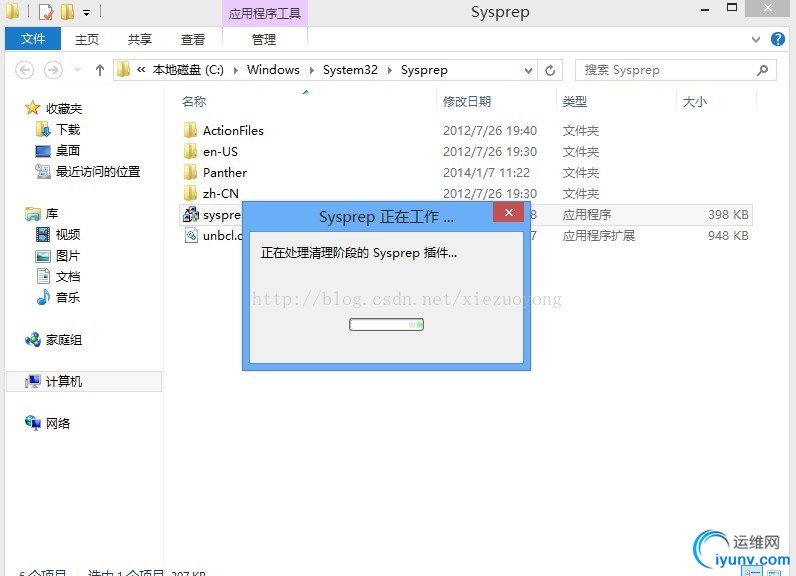Open 桌面 in the navigation pane

pyautogui.click(x=68, y=150)
